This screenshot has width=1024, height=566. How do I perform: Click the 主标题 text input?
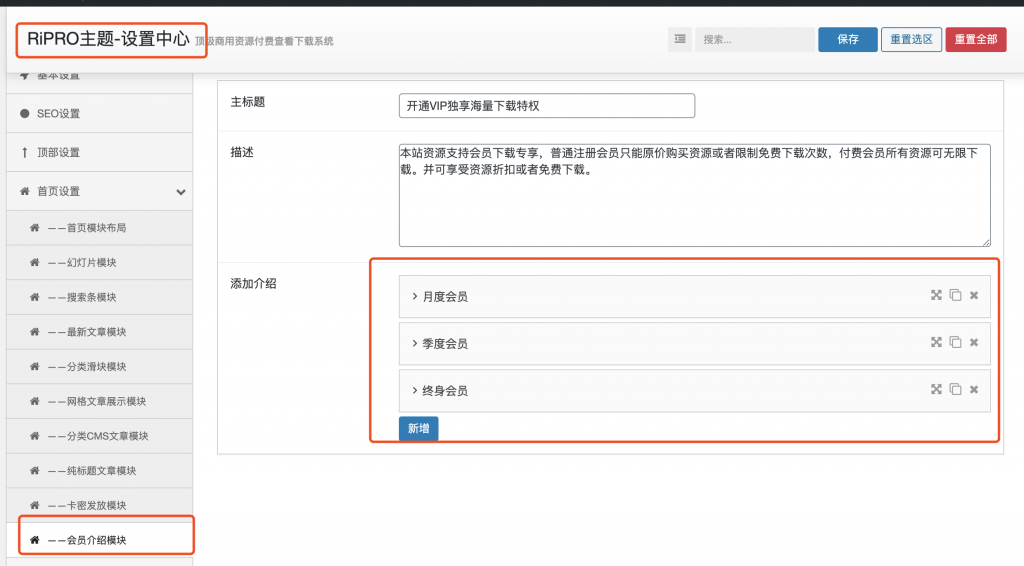547,106
